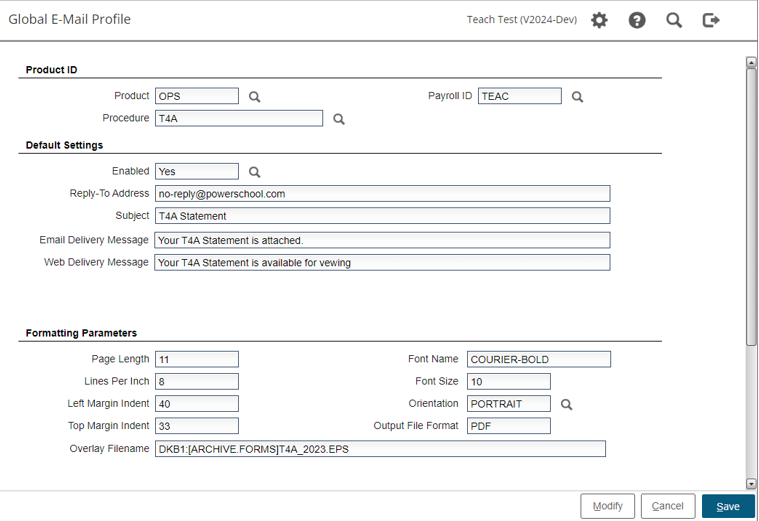
Task: Click the Modify button
Action: [607, 506]
